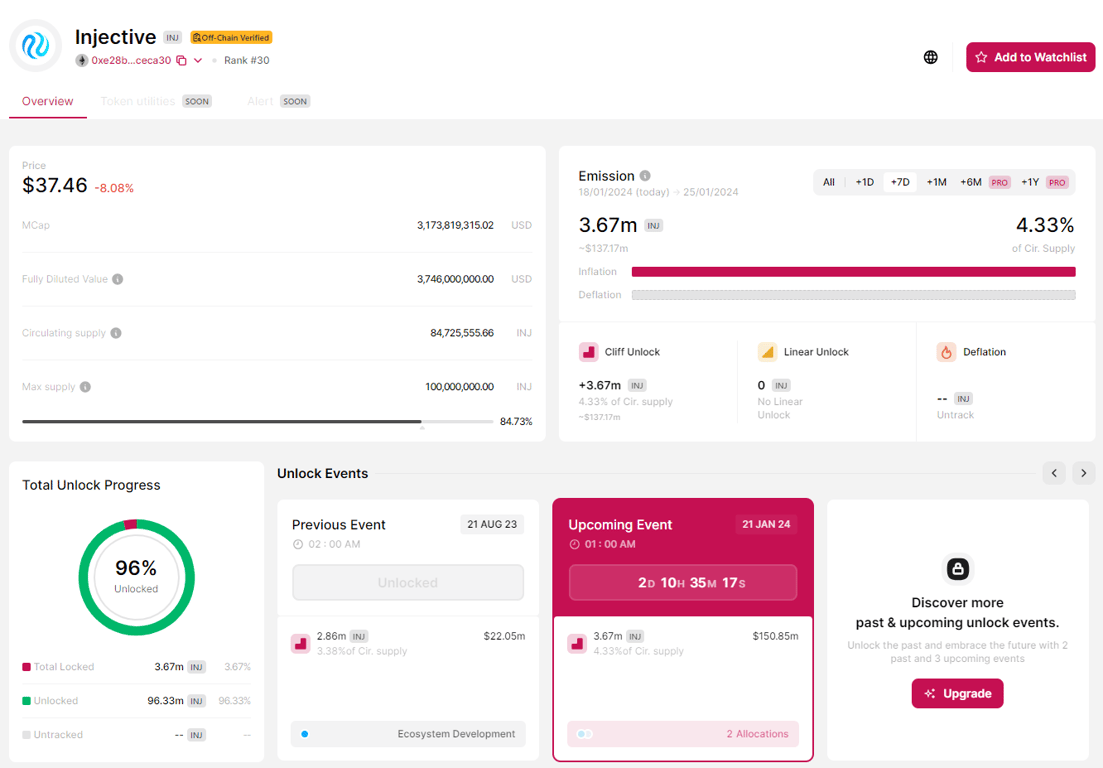Click the Max supply progress bar
Viewport: 1103px width, 768px height.
(x=255, y=421)
